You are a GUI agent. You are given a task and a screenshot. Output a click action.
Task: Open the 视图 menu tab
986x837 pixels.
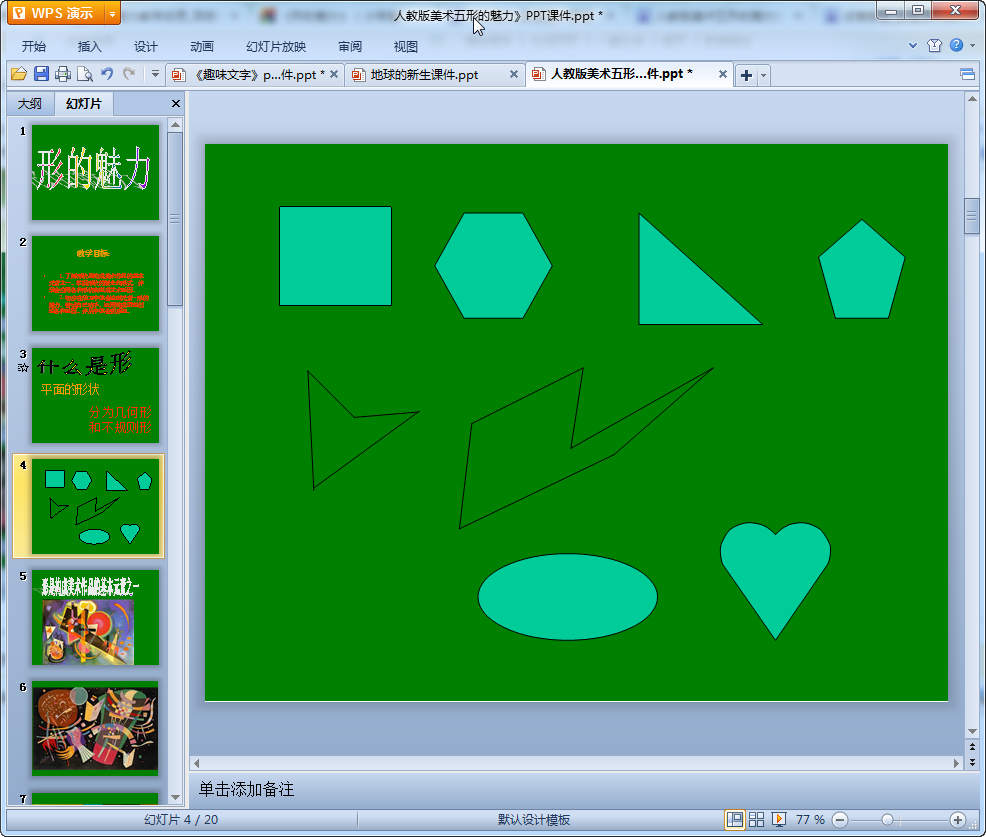point(406,47)
